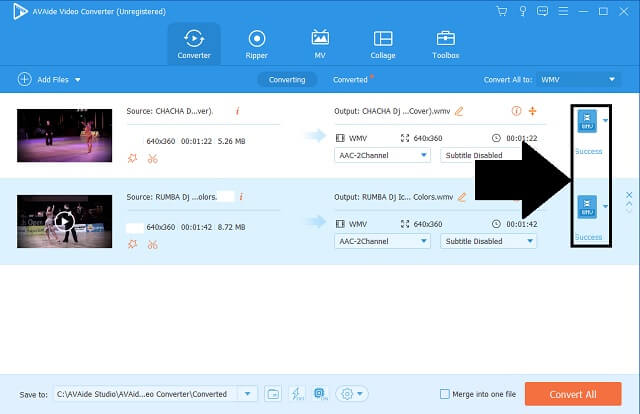Expand the format arrow beside RUMBA format icon
This screenshot has width=640, height=414.
pos(605,206)
